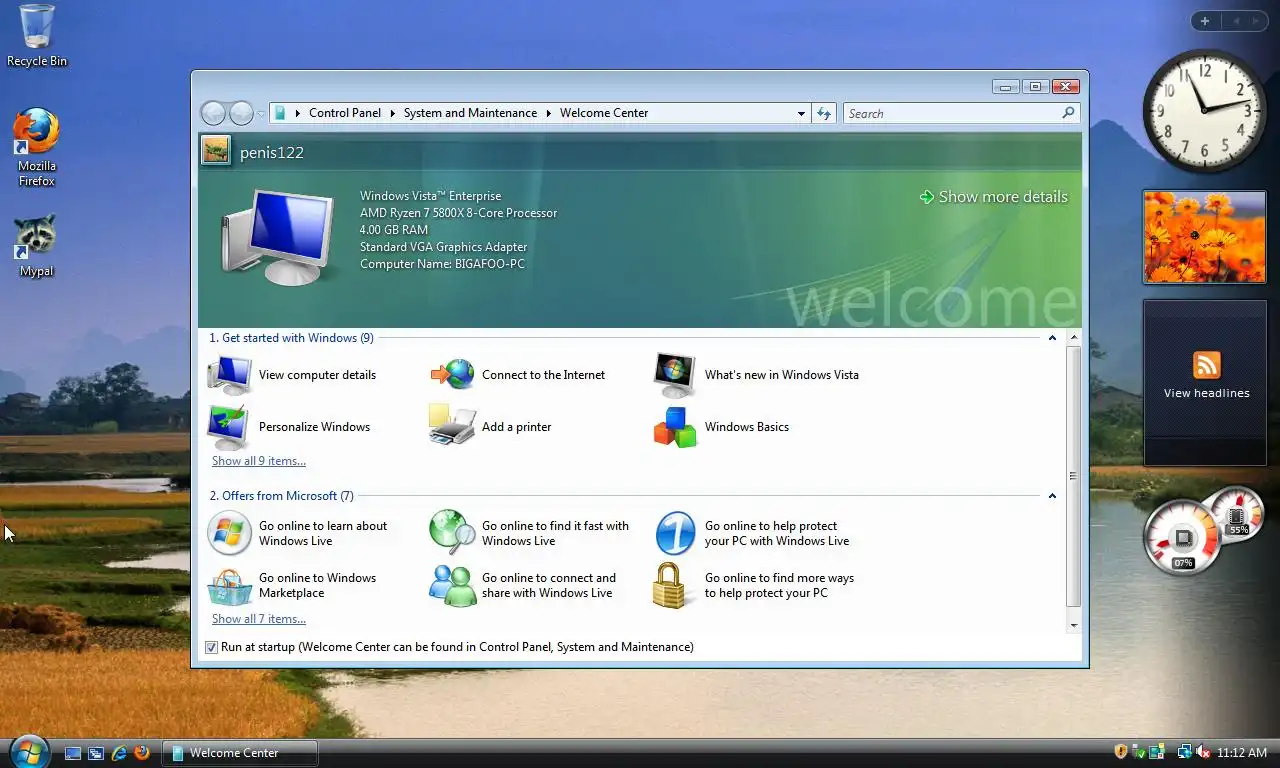Click the Forward navigation button

[x=241, y=113]
